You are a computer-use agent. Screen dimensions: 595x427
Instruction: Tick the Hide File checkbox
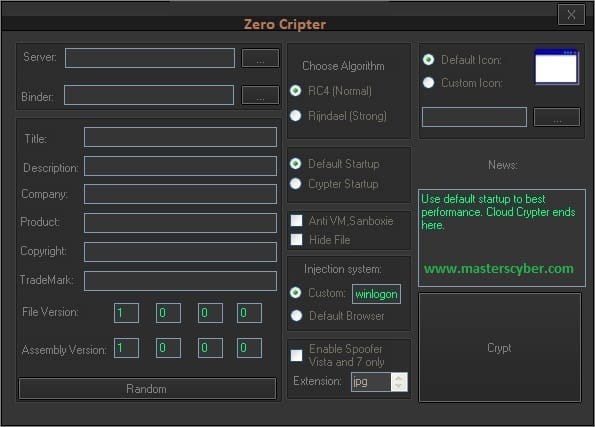pyautogui.click(x=296, y=239)
